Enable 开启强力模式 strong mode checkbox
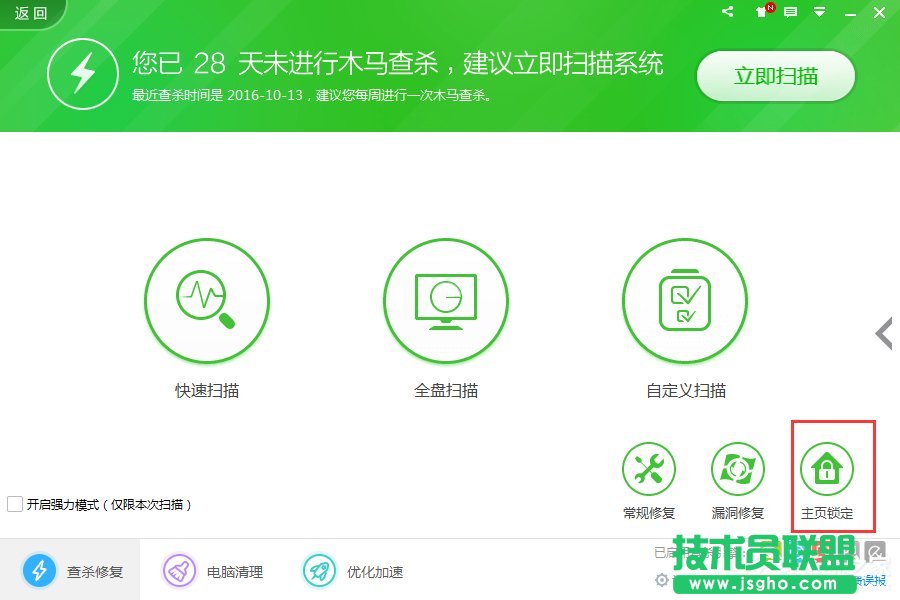900x600 pixels. click(15, 505)
